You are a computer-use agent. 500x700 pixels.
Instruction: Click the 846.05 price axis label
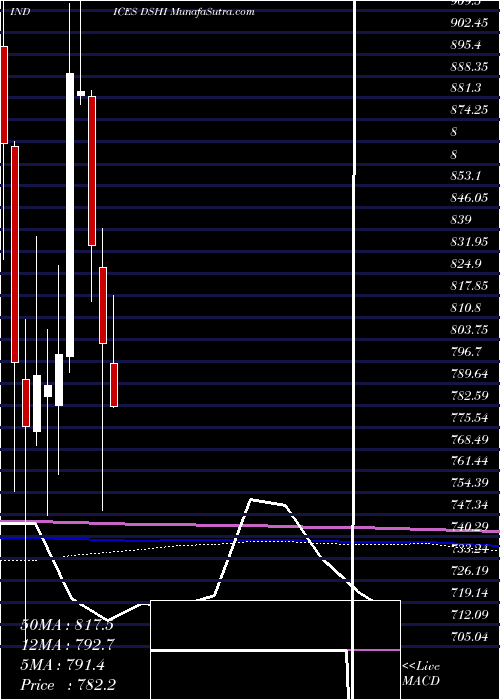469,198
